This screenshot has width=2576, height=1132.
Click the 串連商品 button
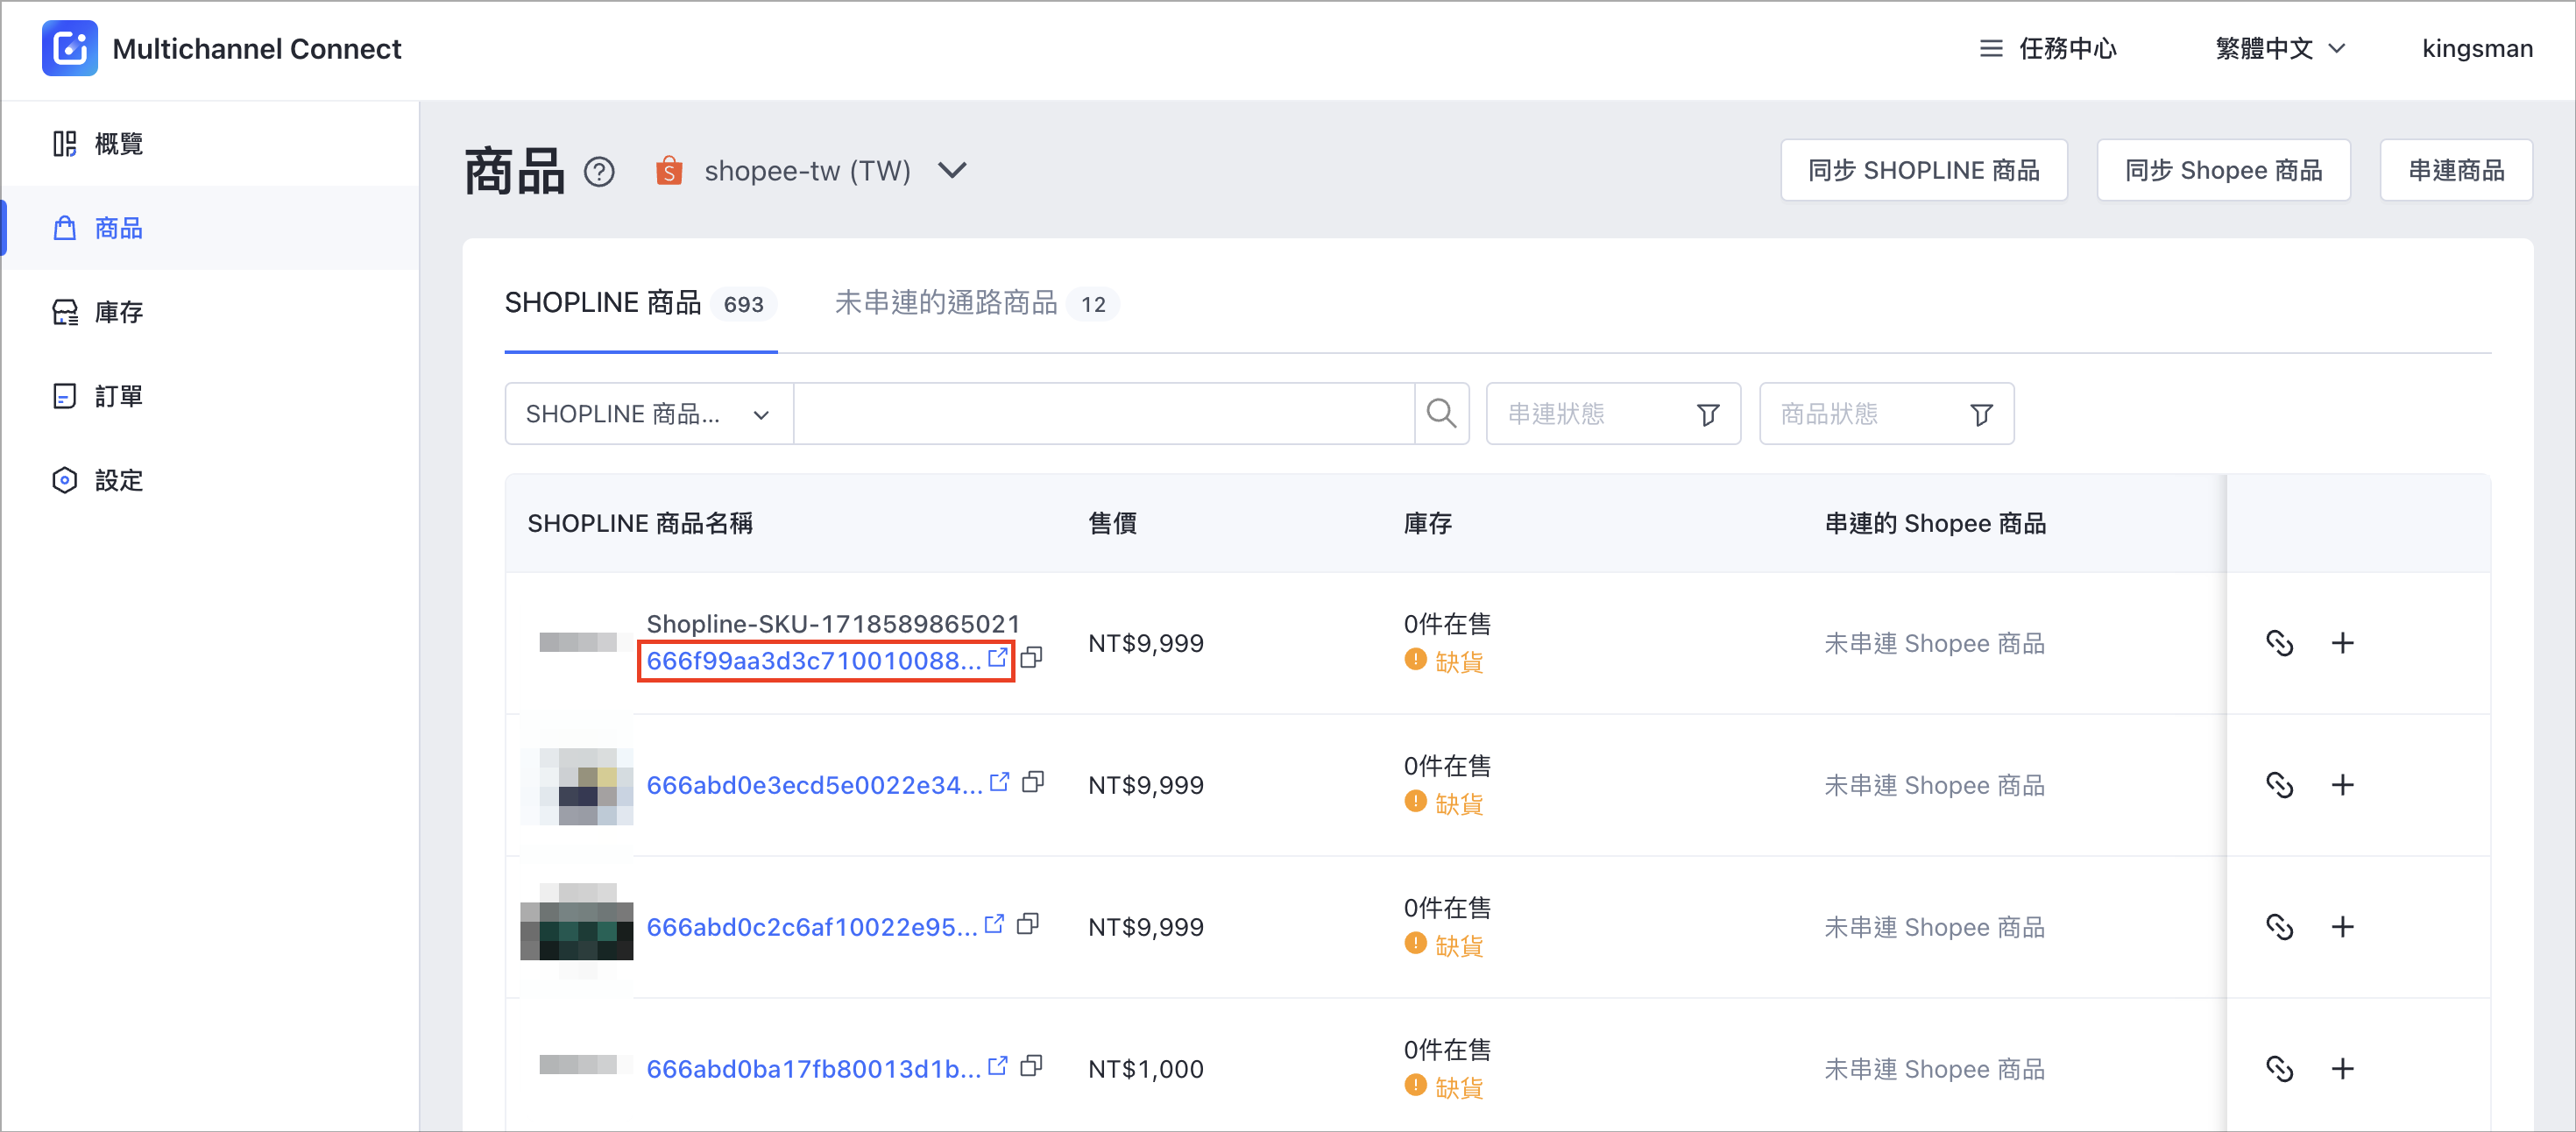[x=2455, y=170]
